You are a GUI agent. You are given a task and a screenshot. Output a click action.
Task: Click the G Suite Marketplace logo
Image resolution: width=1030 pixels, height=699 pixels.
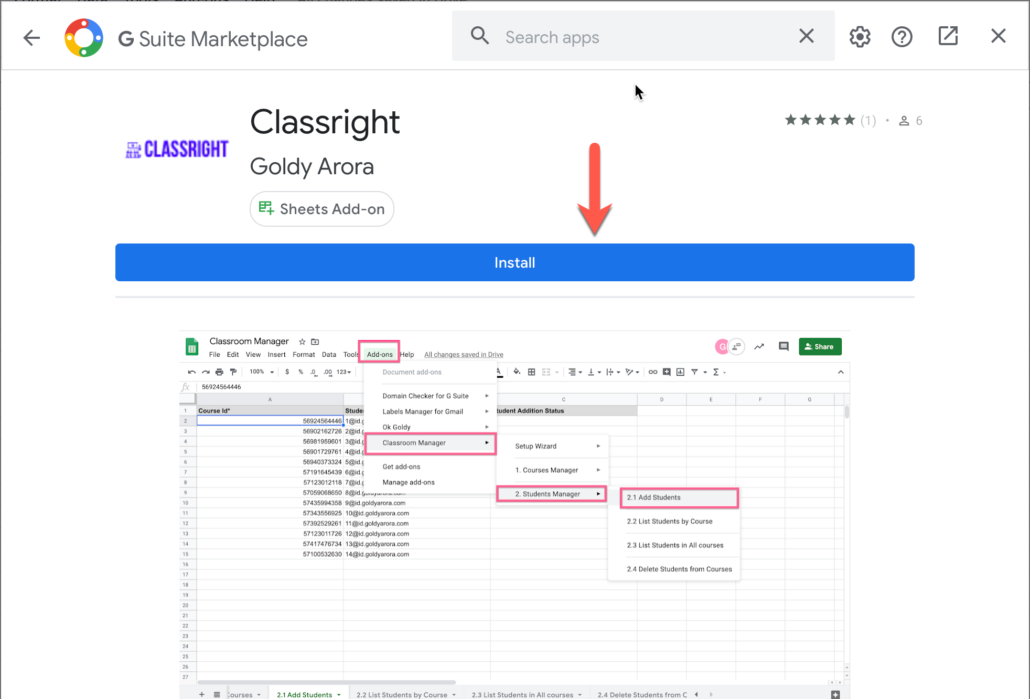point(83,38)
